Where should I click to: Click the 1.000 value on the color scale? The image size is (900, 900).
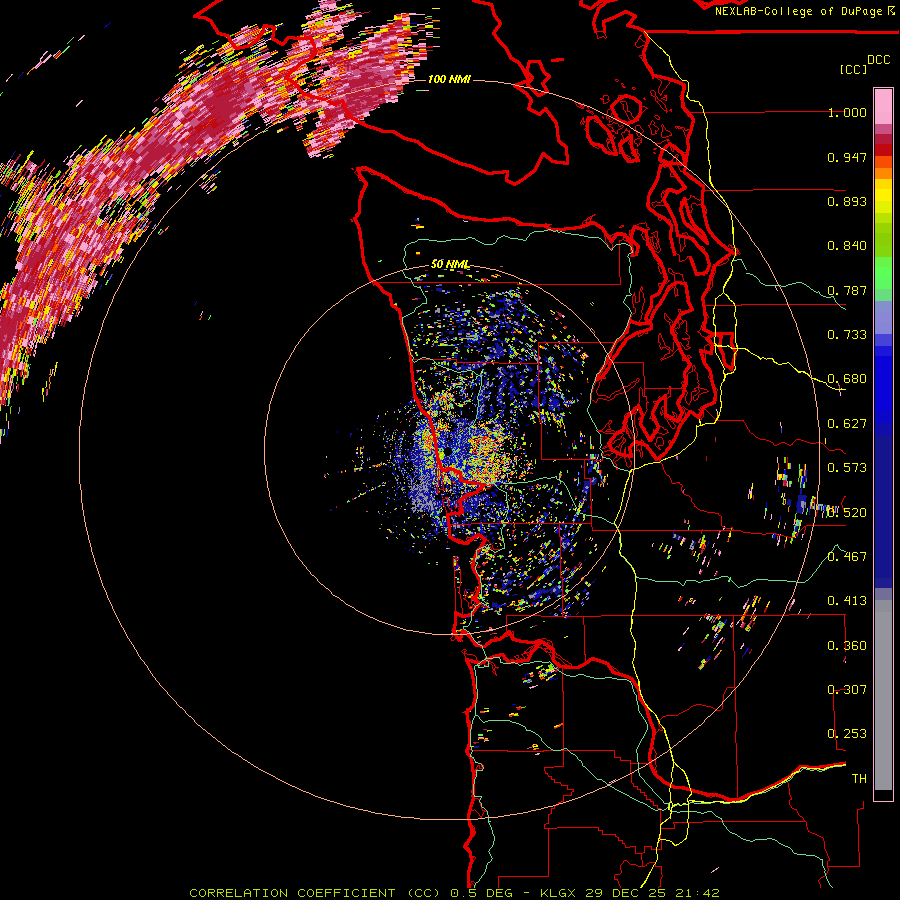coord(847,112)
